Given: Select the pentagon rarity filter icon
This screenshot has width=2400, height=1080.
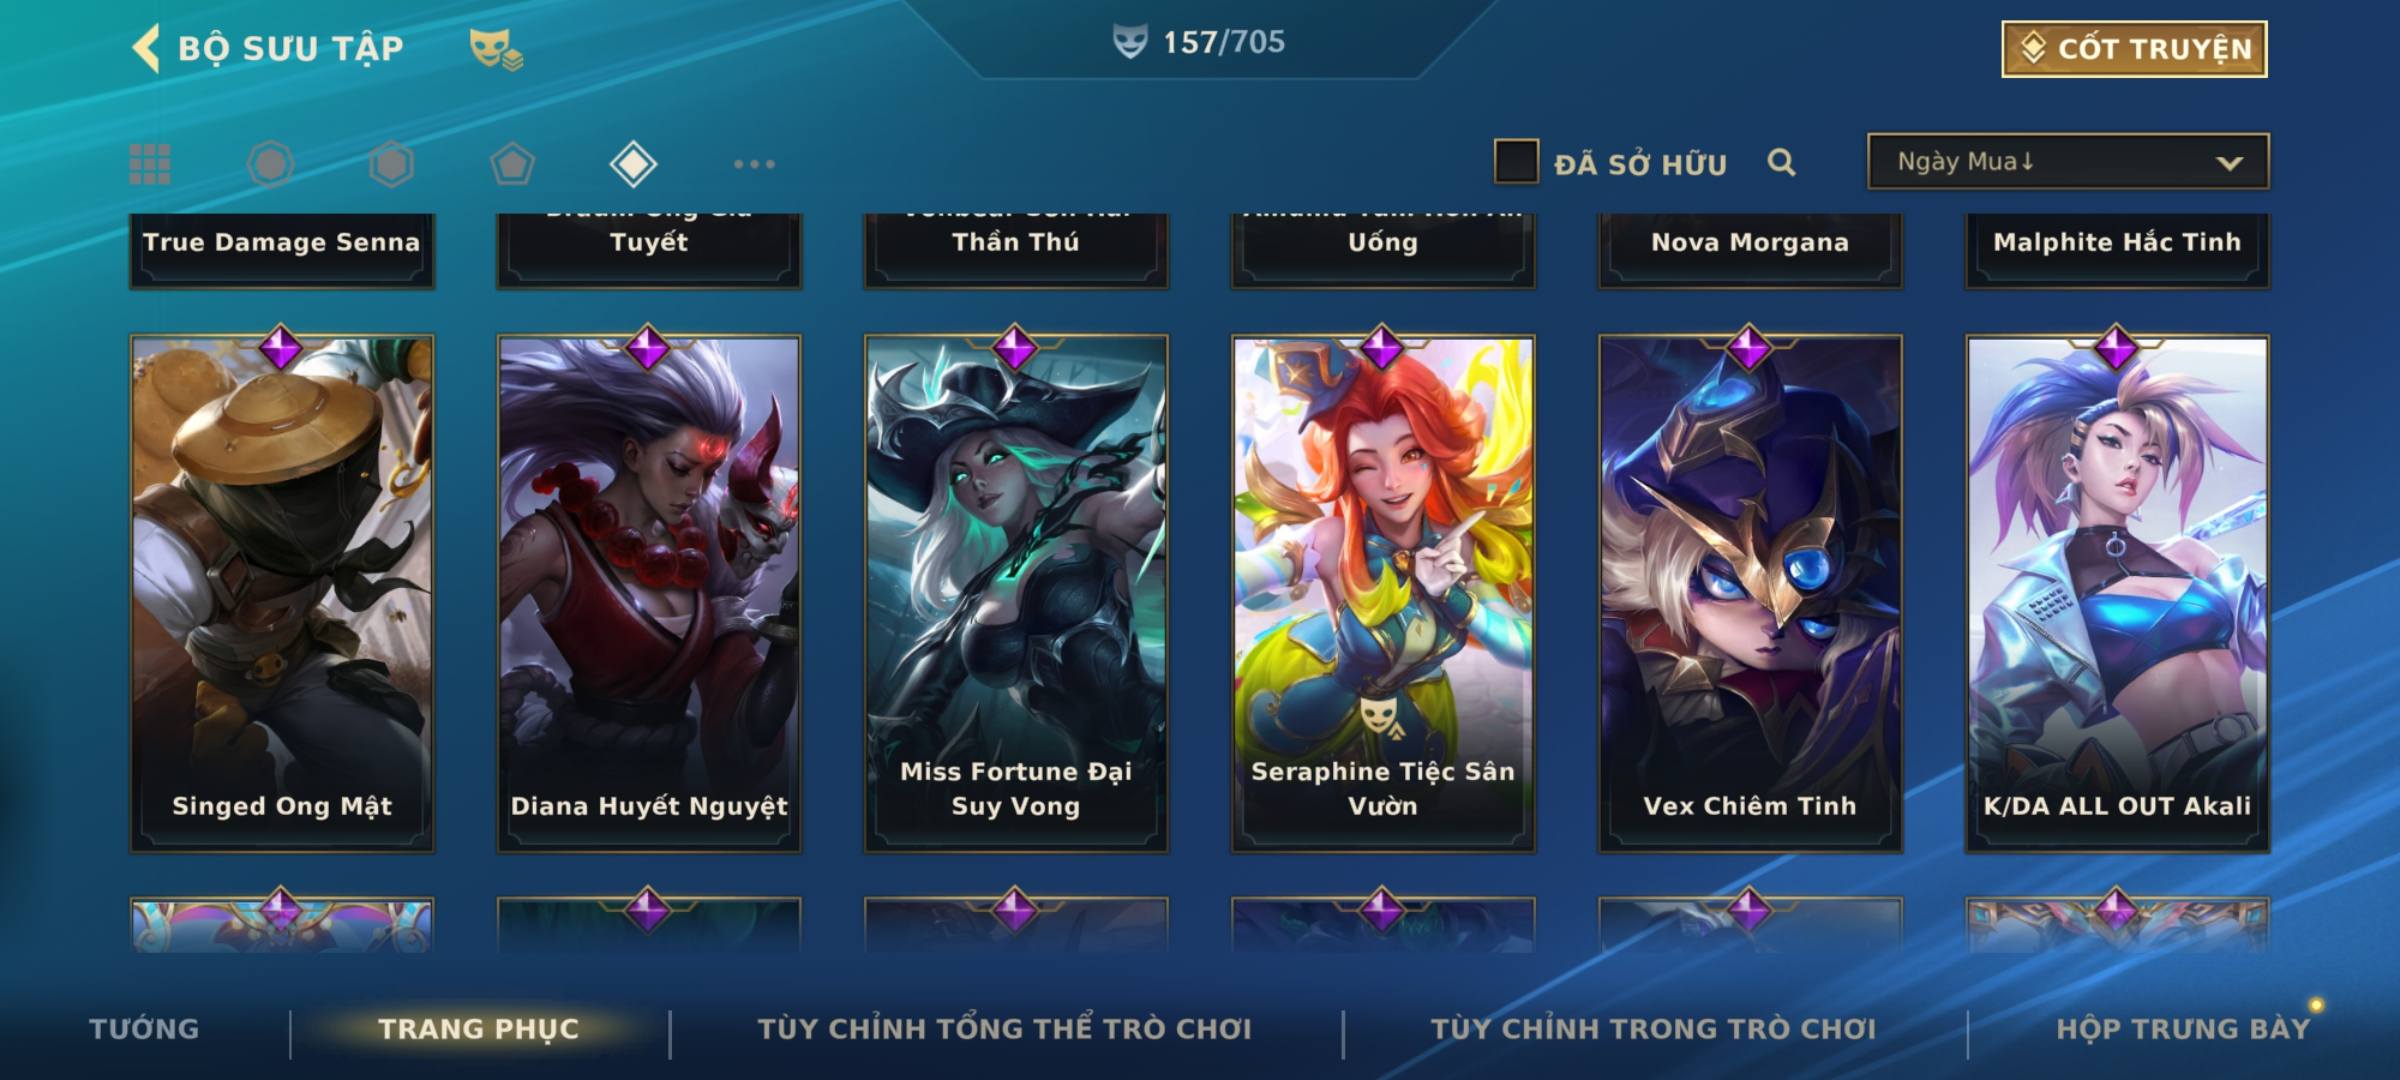Looking at the screenshot, I should [512, 164].
